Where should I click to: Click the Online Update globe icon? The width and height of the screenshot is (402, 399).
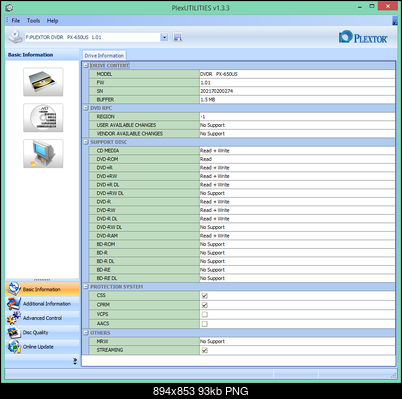pos(14,346)
